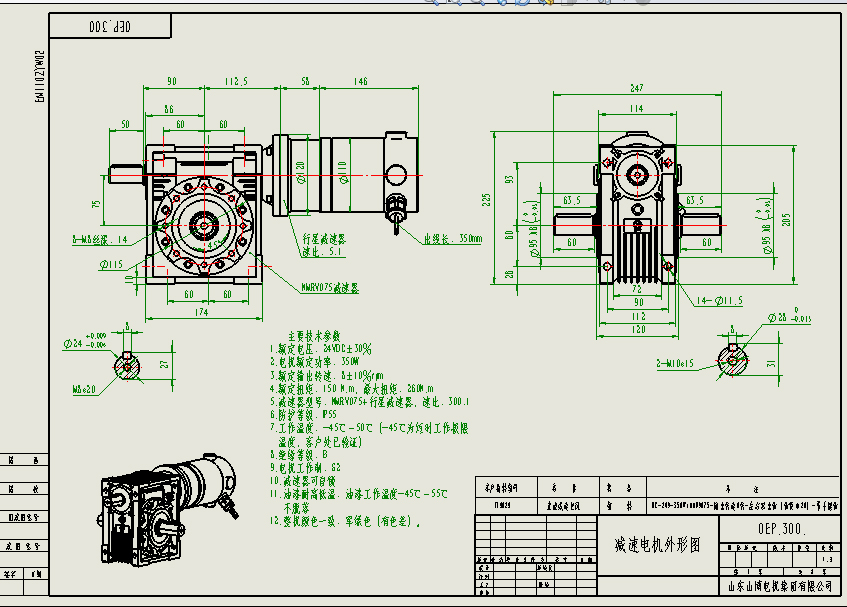Select the Ø115 diameter callout

click(x=111, y=265)
